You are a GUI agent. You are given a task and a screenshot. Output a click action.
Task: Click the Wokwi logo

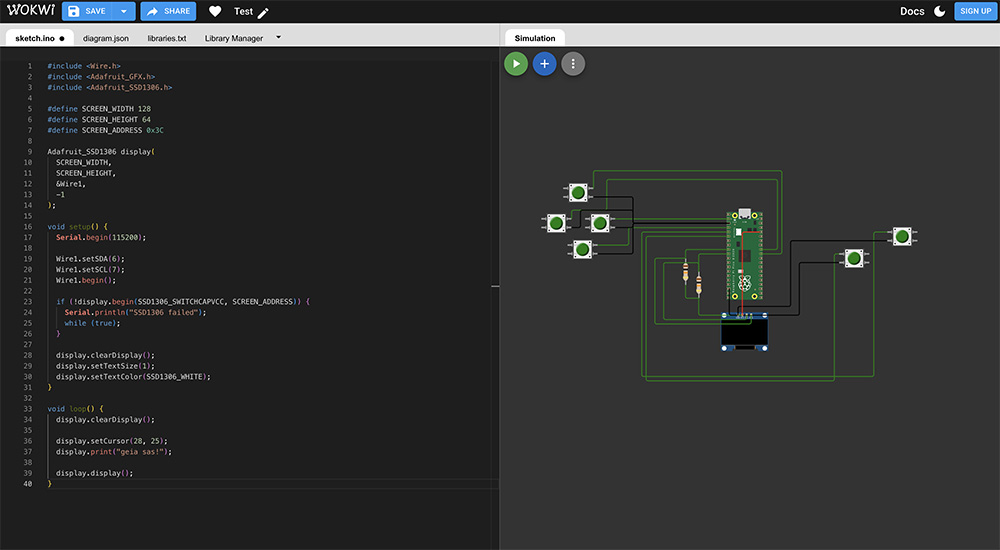[x=30, y=10]
